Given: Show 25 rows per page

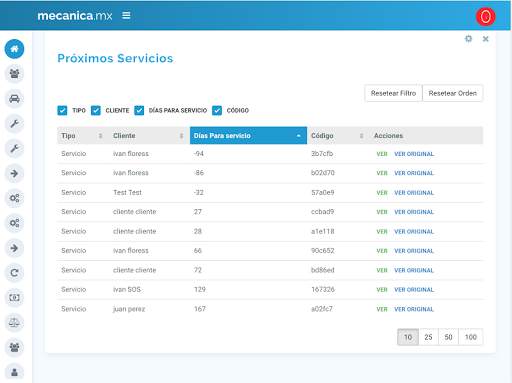Looking at the screenshot, I should 428,337.
